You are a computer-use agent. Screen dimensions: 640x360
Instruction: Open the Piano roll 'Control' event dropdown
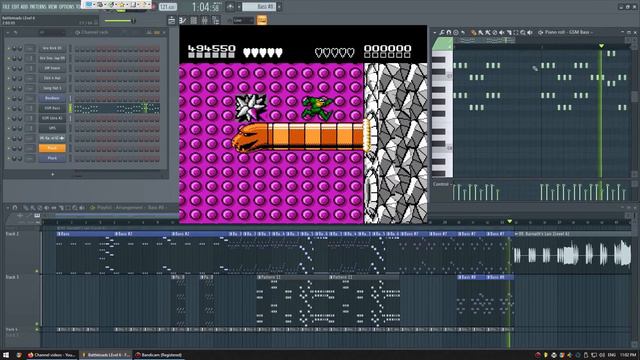441,184
